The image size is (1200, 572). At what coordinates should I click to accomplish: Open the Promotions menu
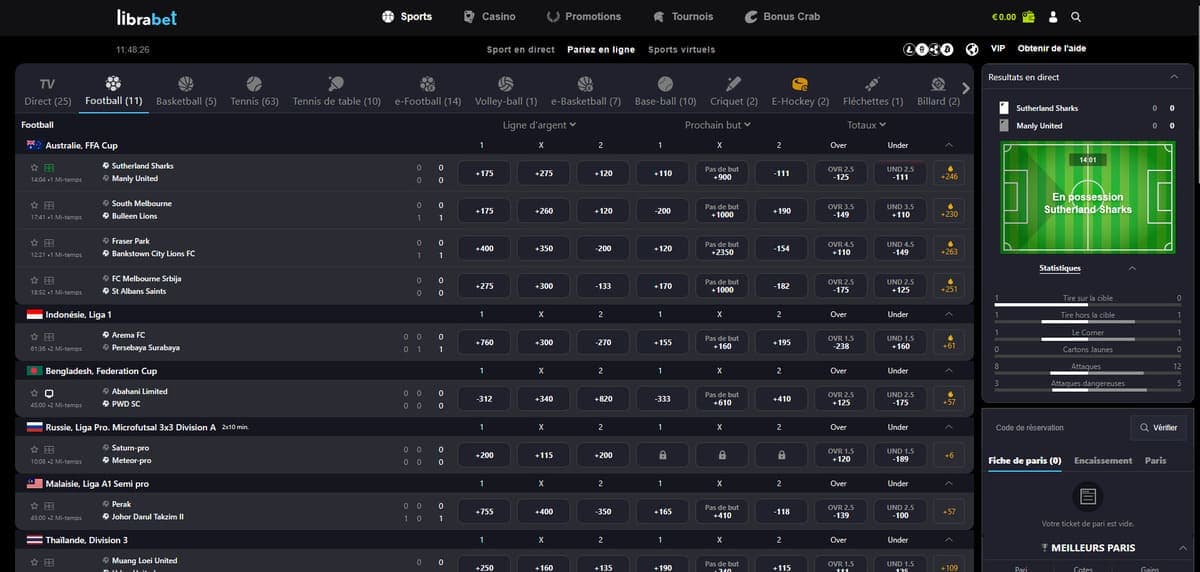[x=584, y=17]
